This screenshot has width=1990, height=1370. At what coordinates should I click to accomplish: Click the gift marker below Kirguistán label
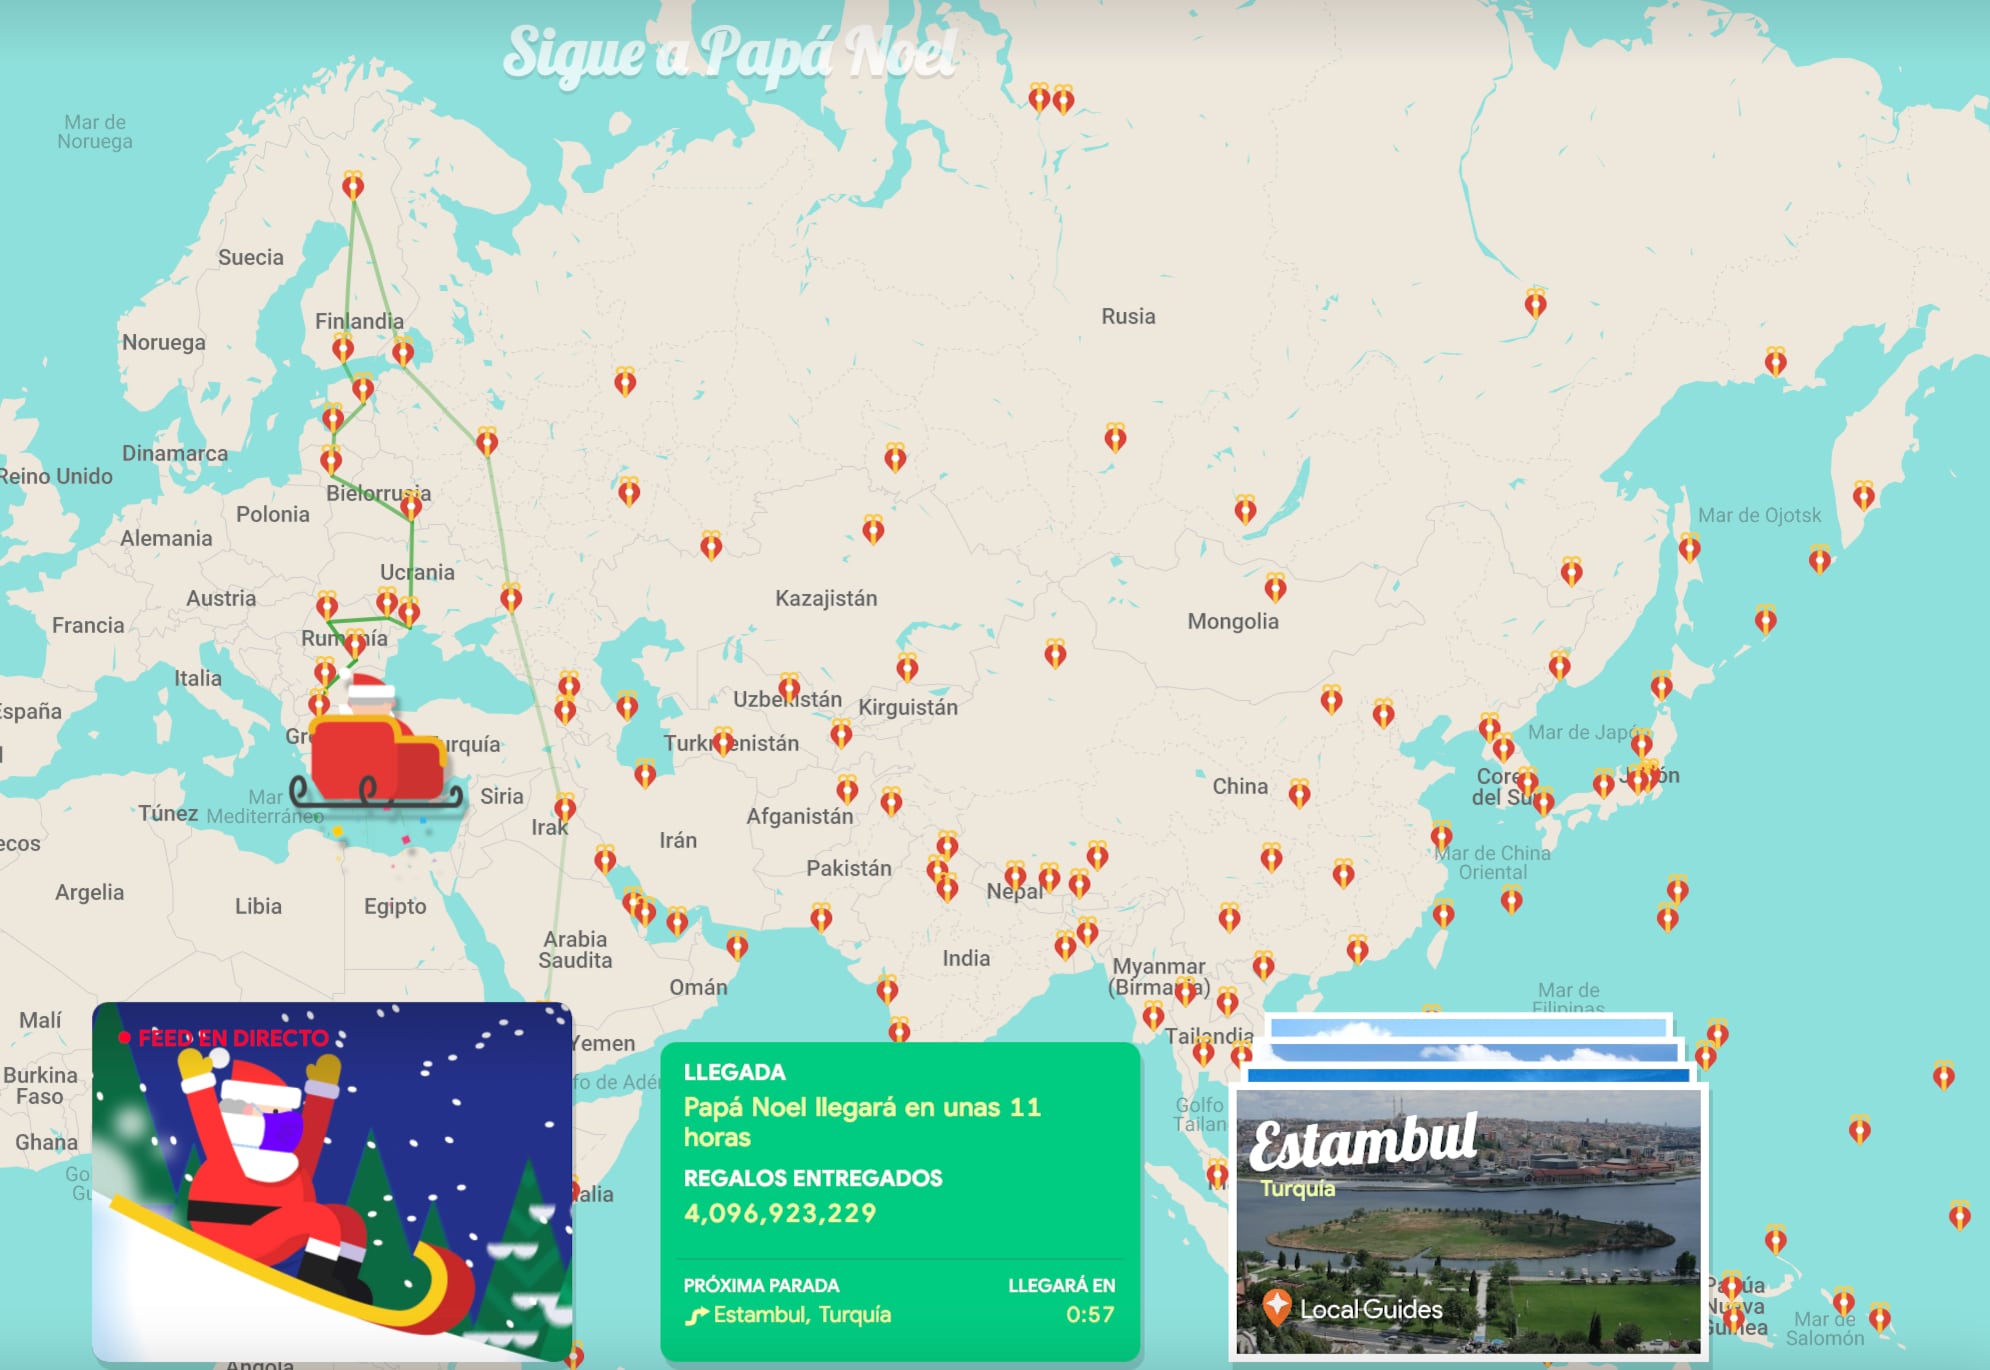pos(841,735)
